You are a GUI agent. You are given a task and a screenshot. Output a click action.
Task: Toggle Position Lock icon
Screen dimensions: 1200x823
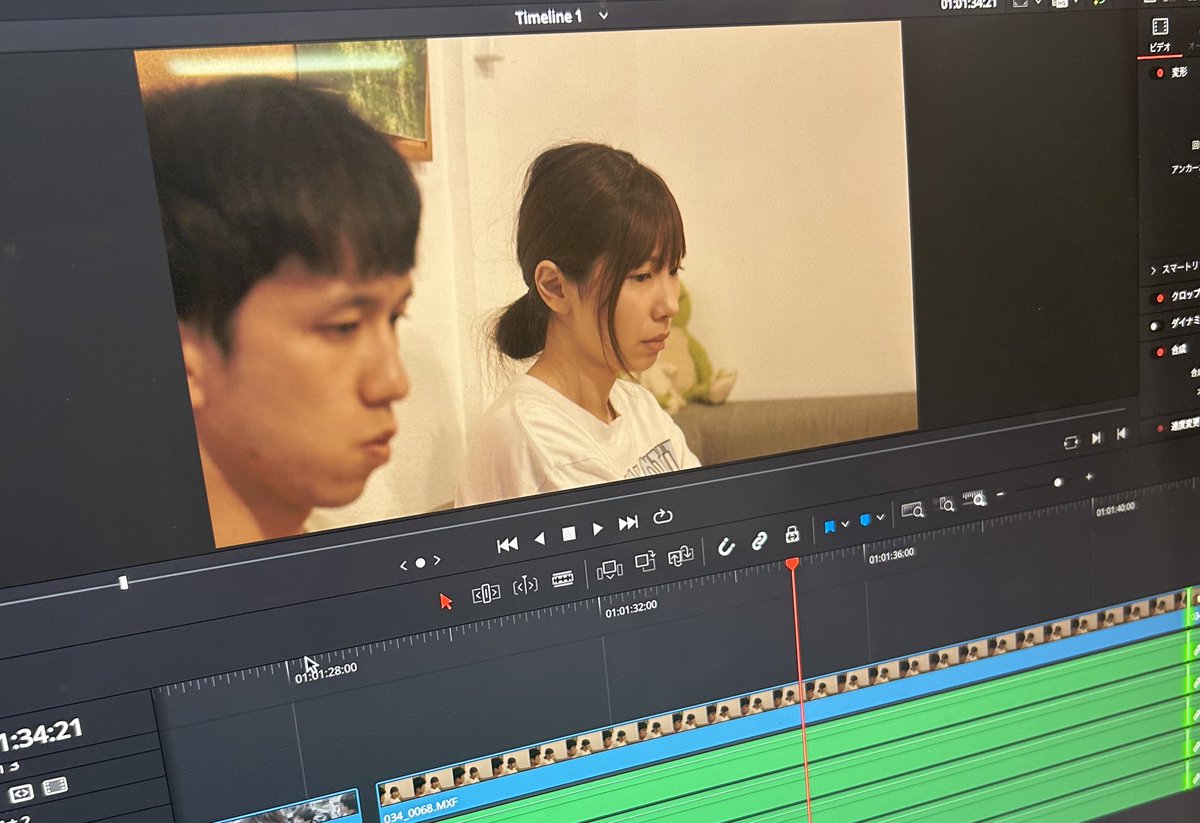[792, 534]
